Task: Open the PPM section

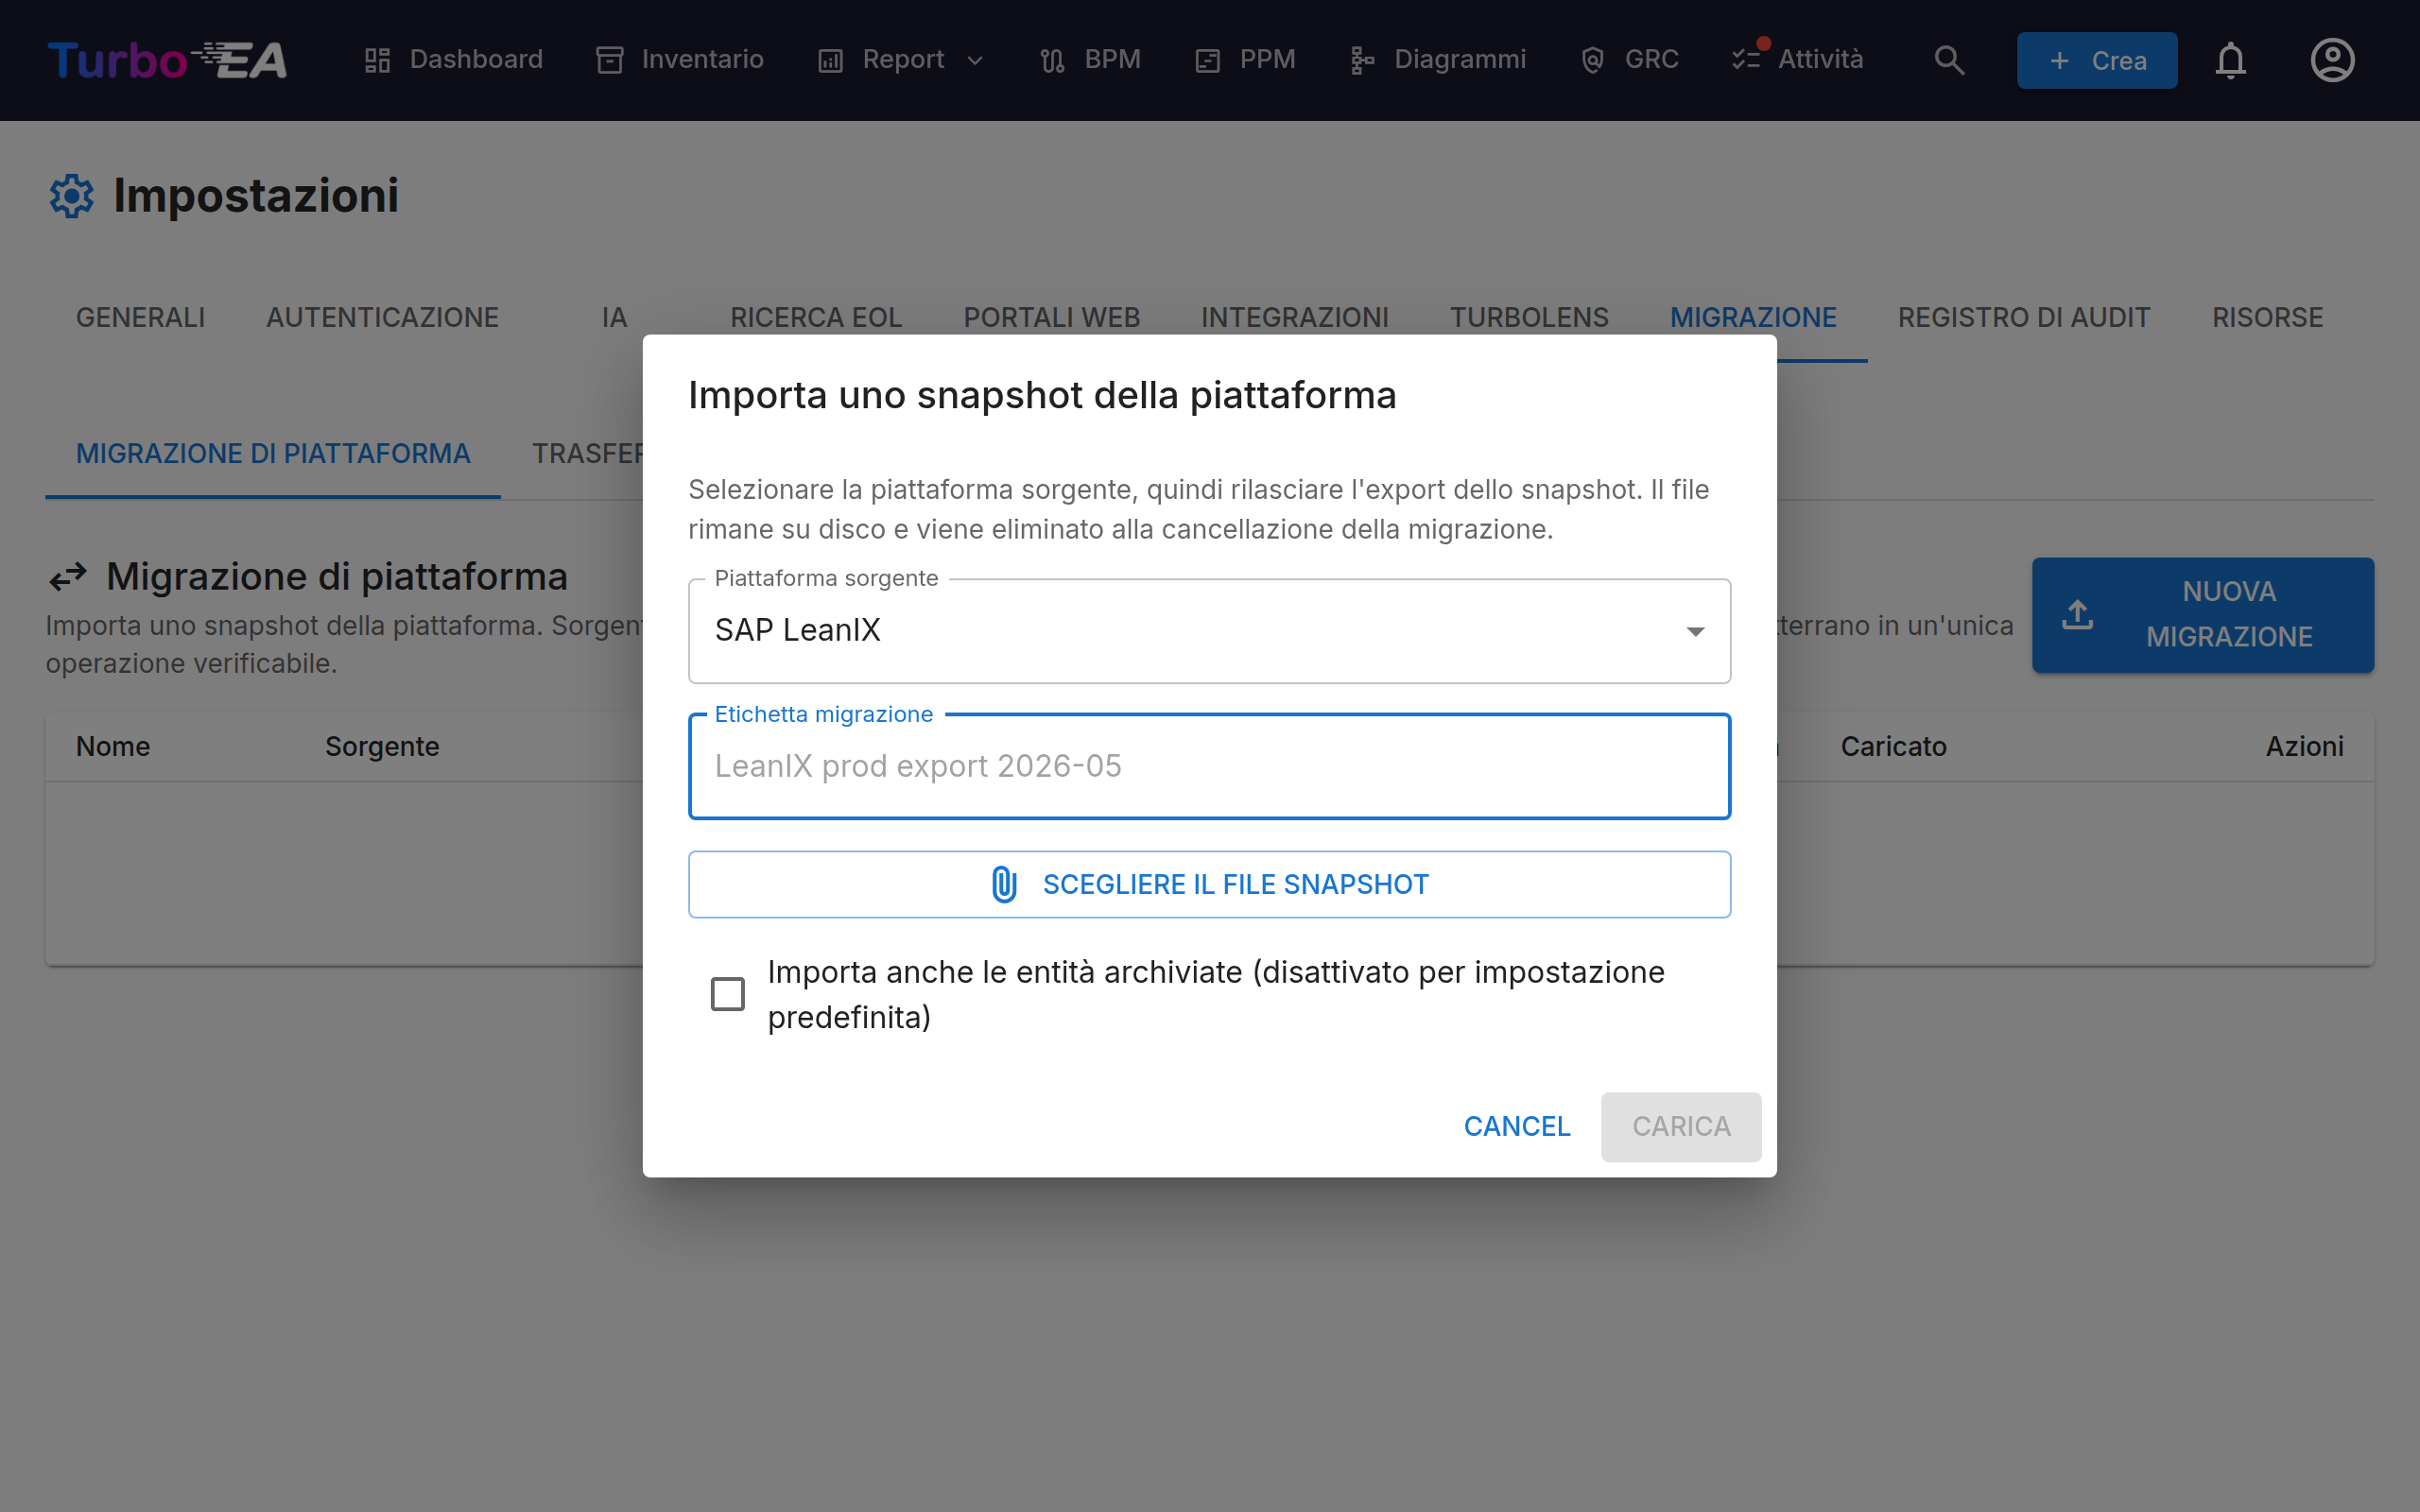Action: click(1245, 60)
